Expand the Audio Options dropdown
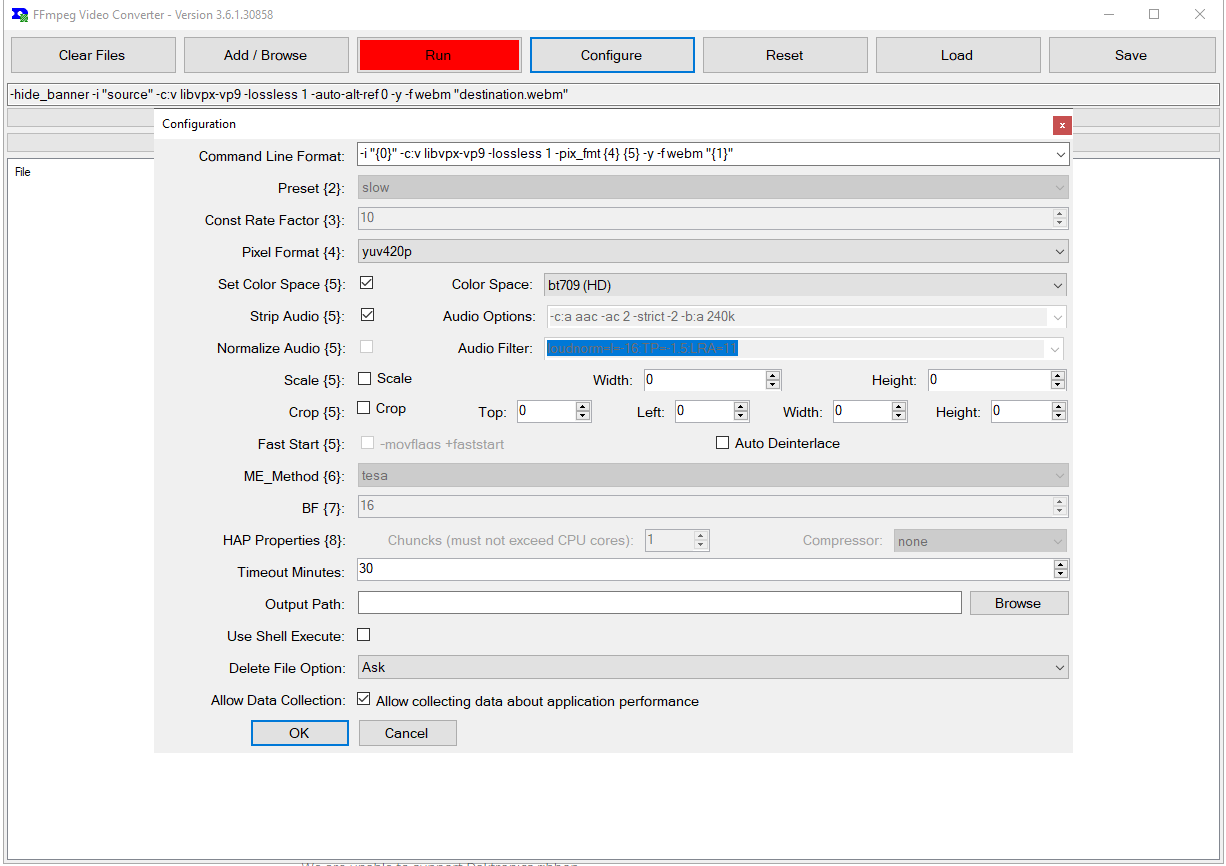 coord(1058,317)
